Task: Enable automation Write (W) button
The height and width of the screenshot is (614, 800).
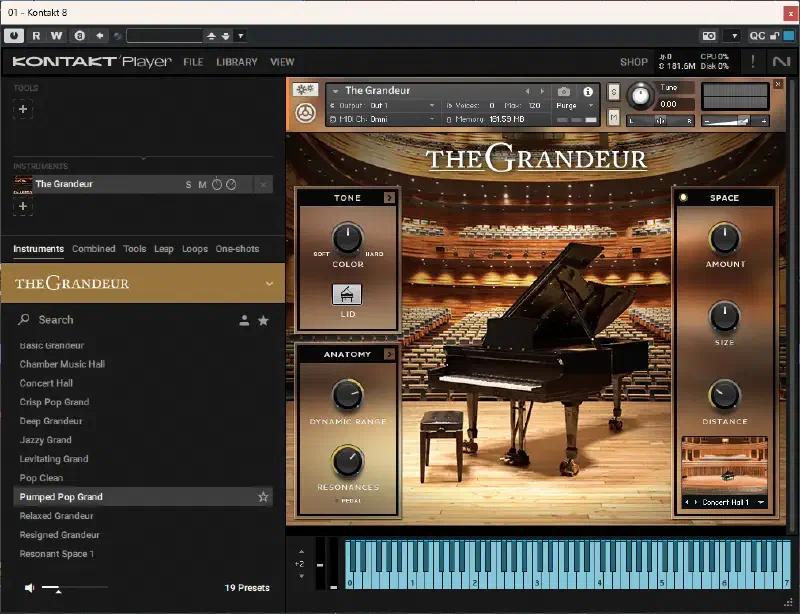Action: pos(56,36)
